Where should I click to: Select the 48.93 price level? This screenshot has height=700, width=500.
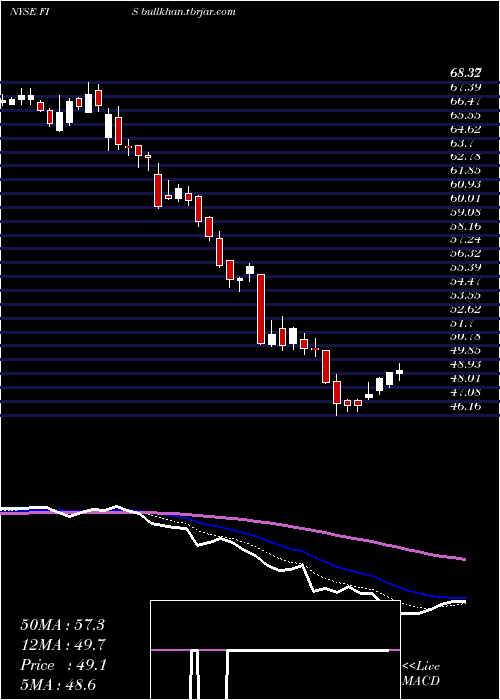[x=465, y=364]
